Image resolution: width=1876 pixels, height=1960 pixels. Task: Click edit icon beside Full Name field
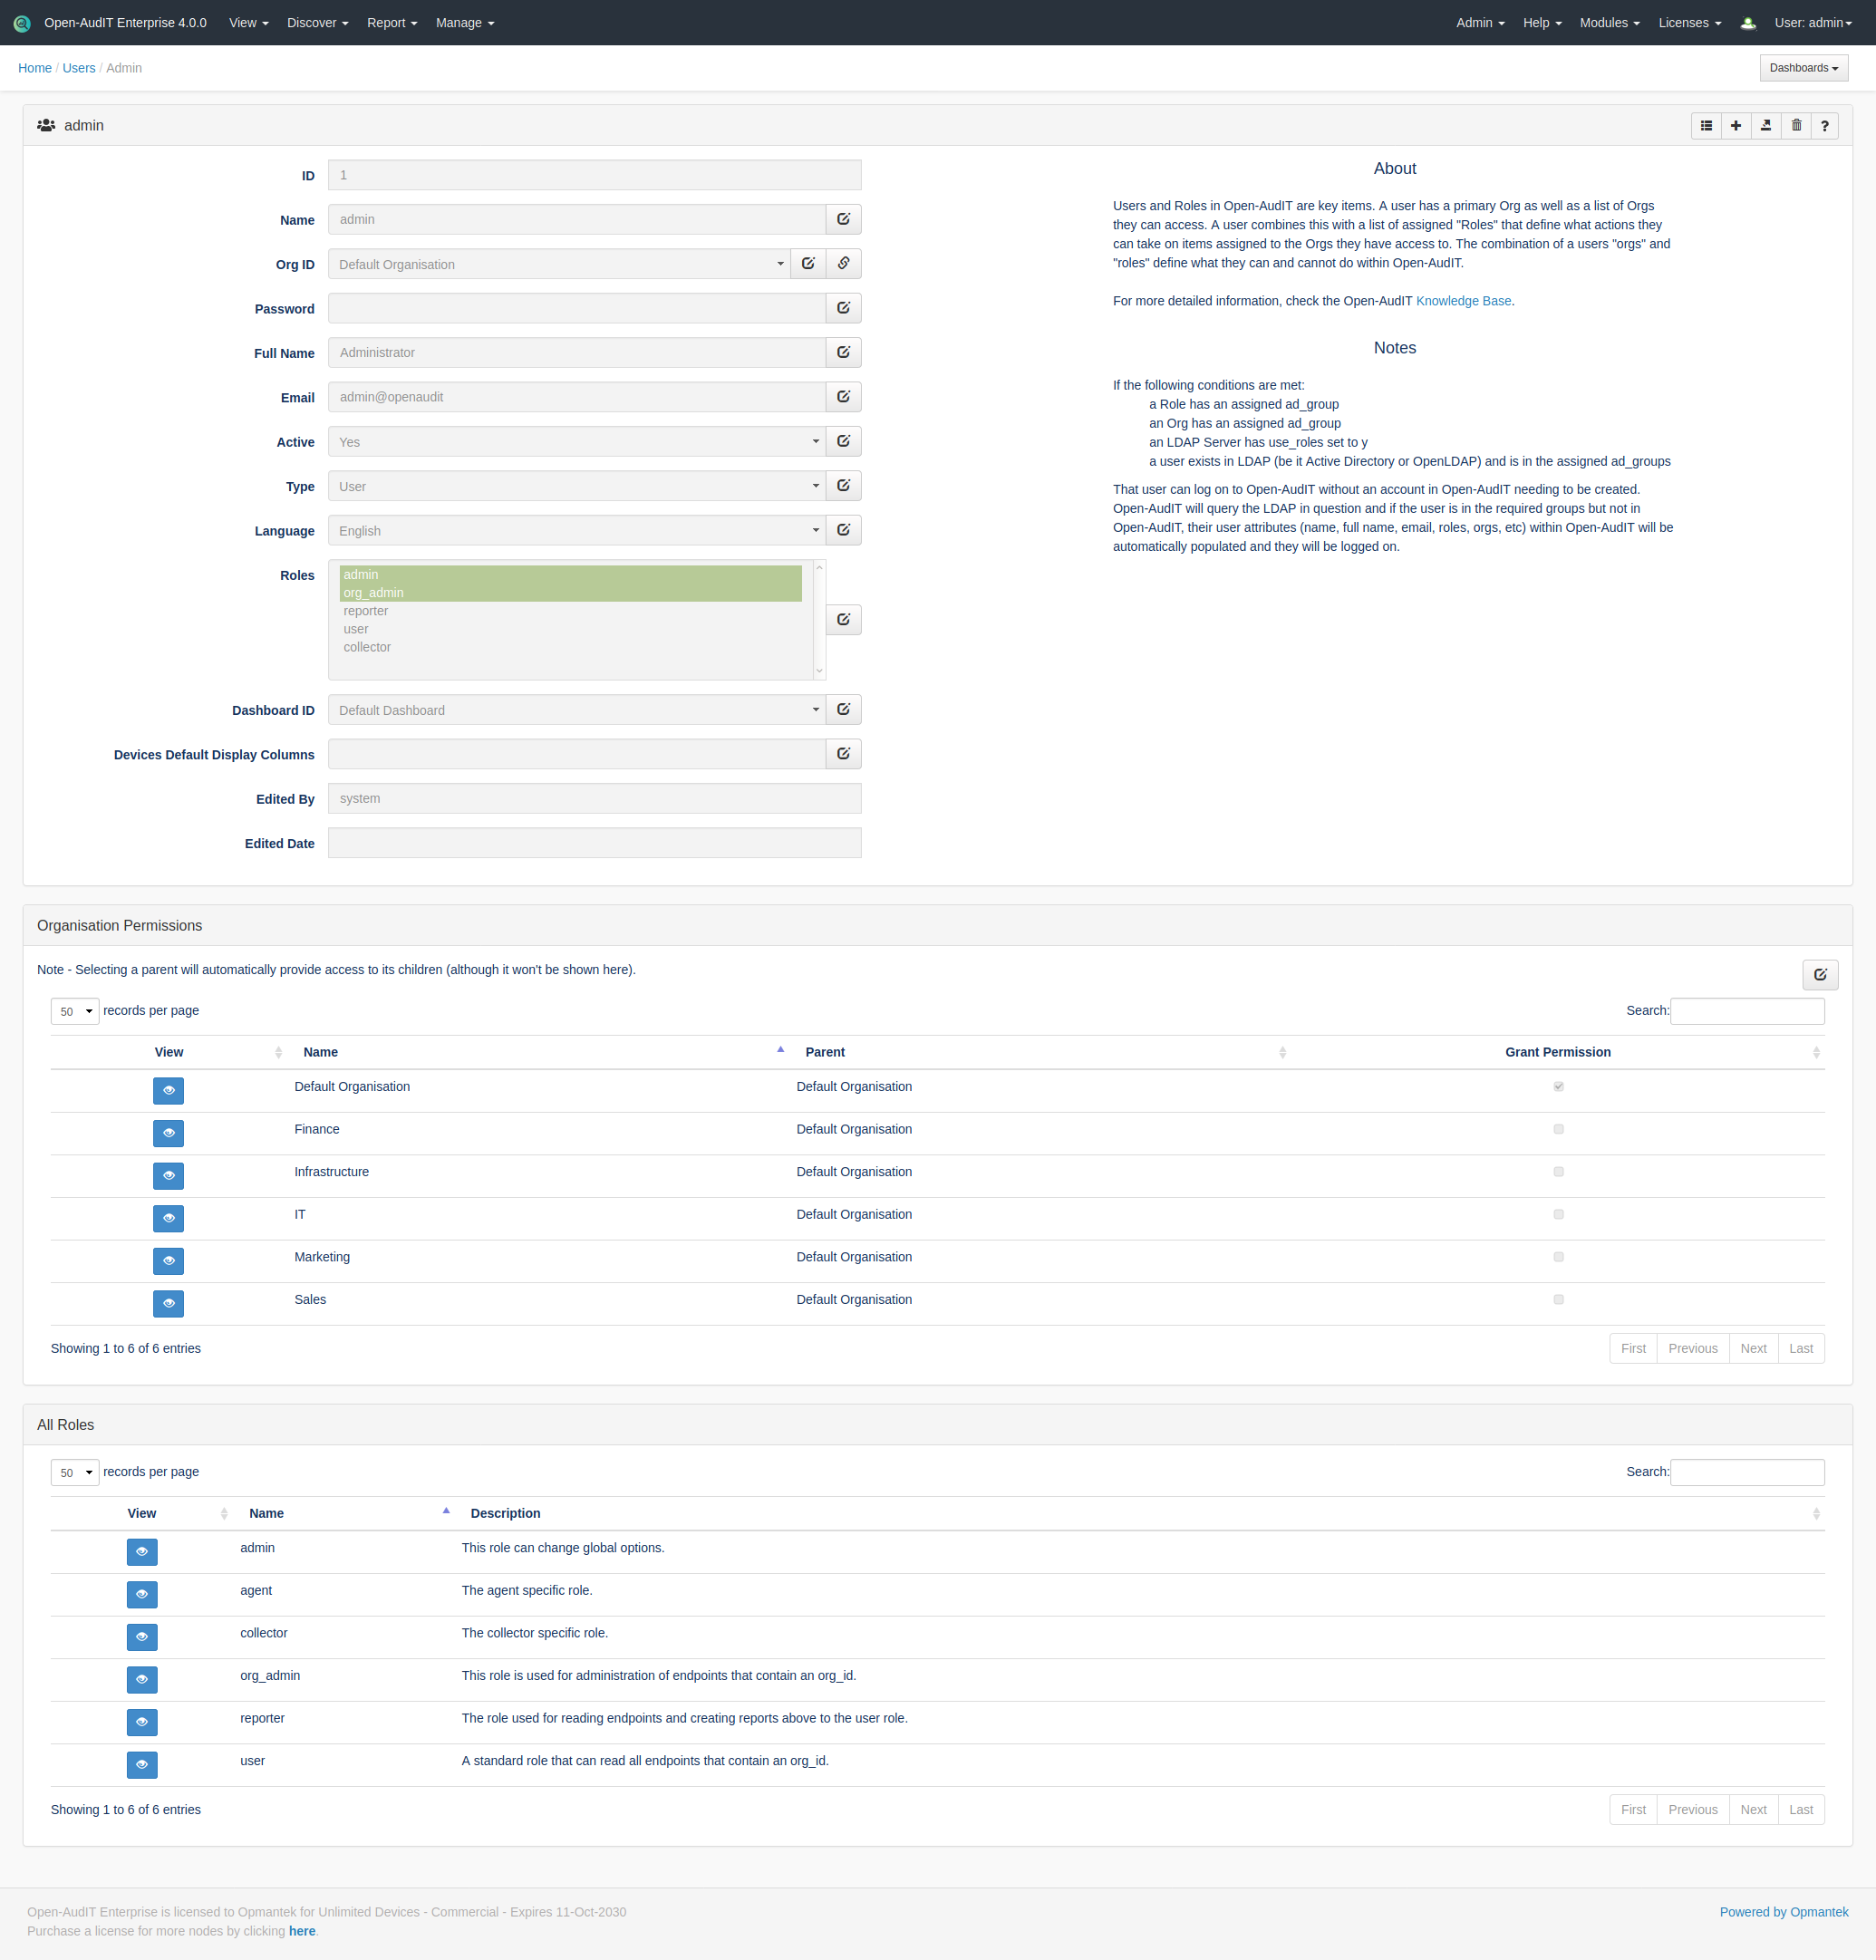click(843, 353)
